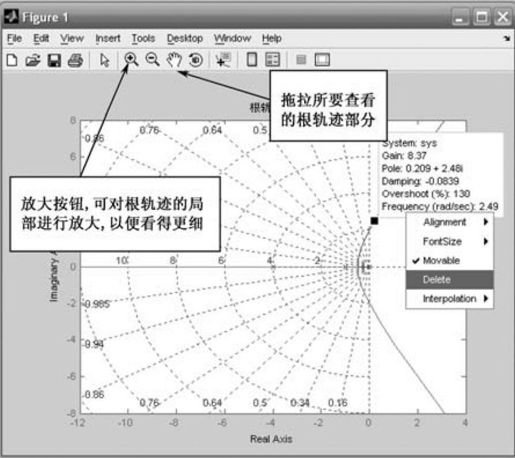Viewport: 515px width, 458px height.
Task: Create a new figure via toolbar icon
Action: [12, 60]
